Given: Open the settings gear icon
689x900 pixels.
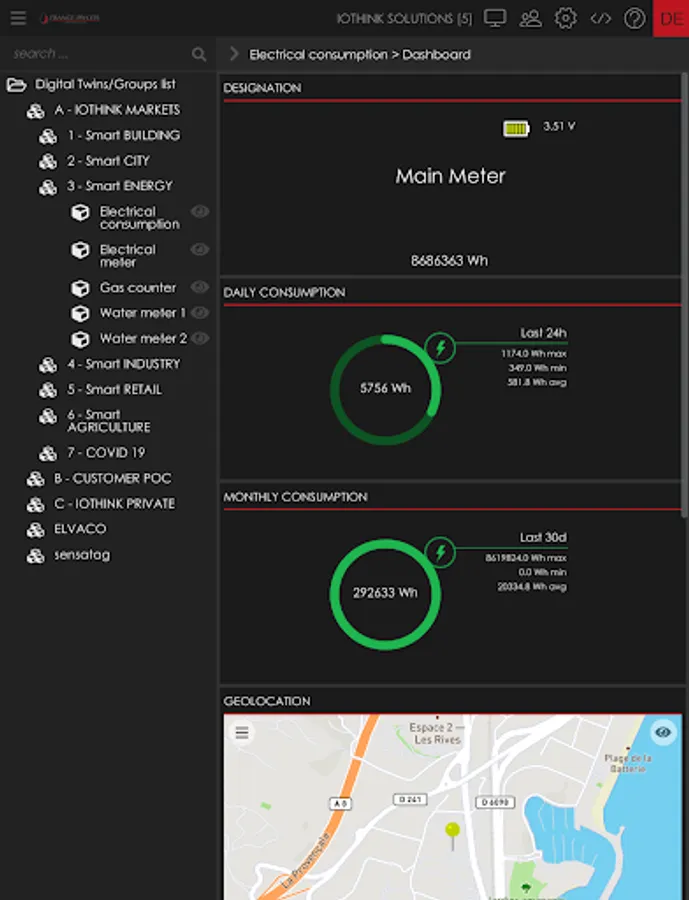Looking at the screenshot, I should [566, 18].
